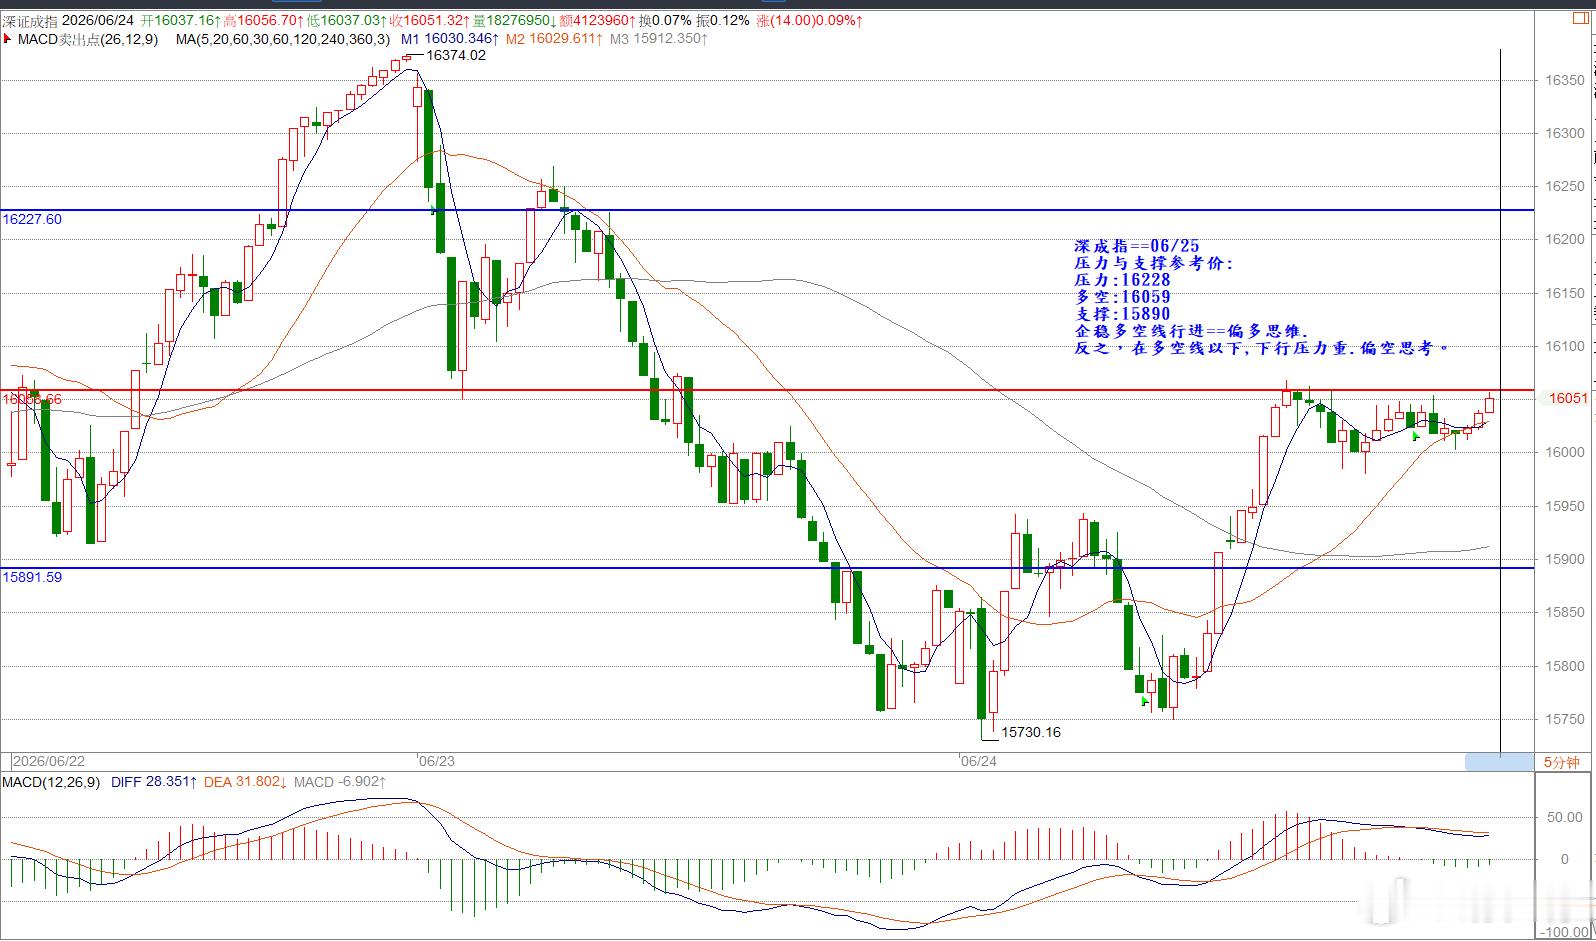The width and height of the screenshot is (1596, 941).
Task: Click the green arrow signal near 15750
Action: coord(1145,701)
